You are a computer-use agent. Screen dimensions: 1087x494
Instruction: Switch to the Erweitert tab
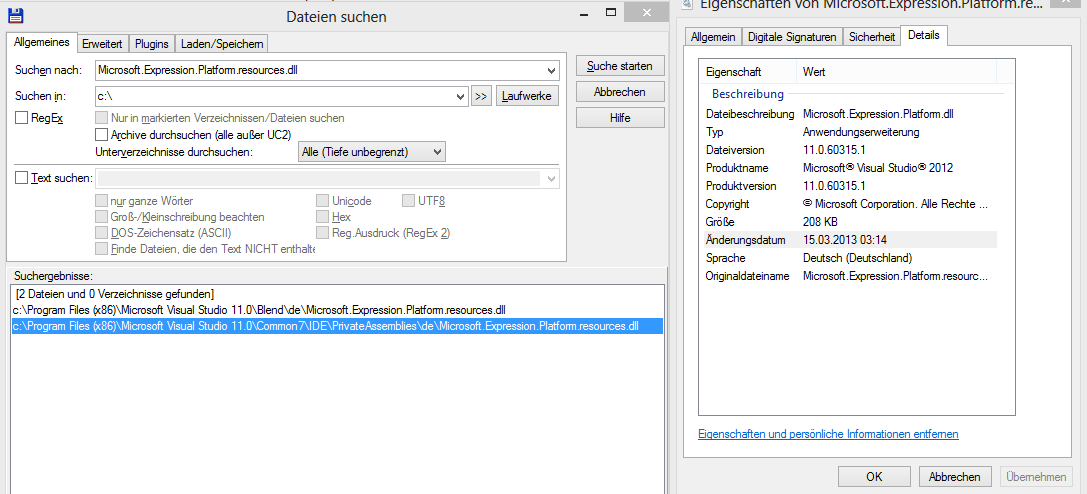pyautogui.click(x=103, y=44)
